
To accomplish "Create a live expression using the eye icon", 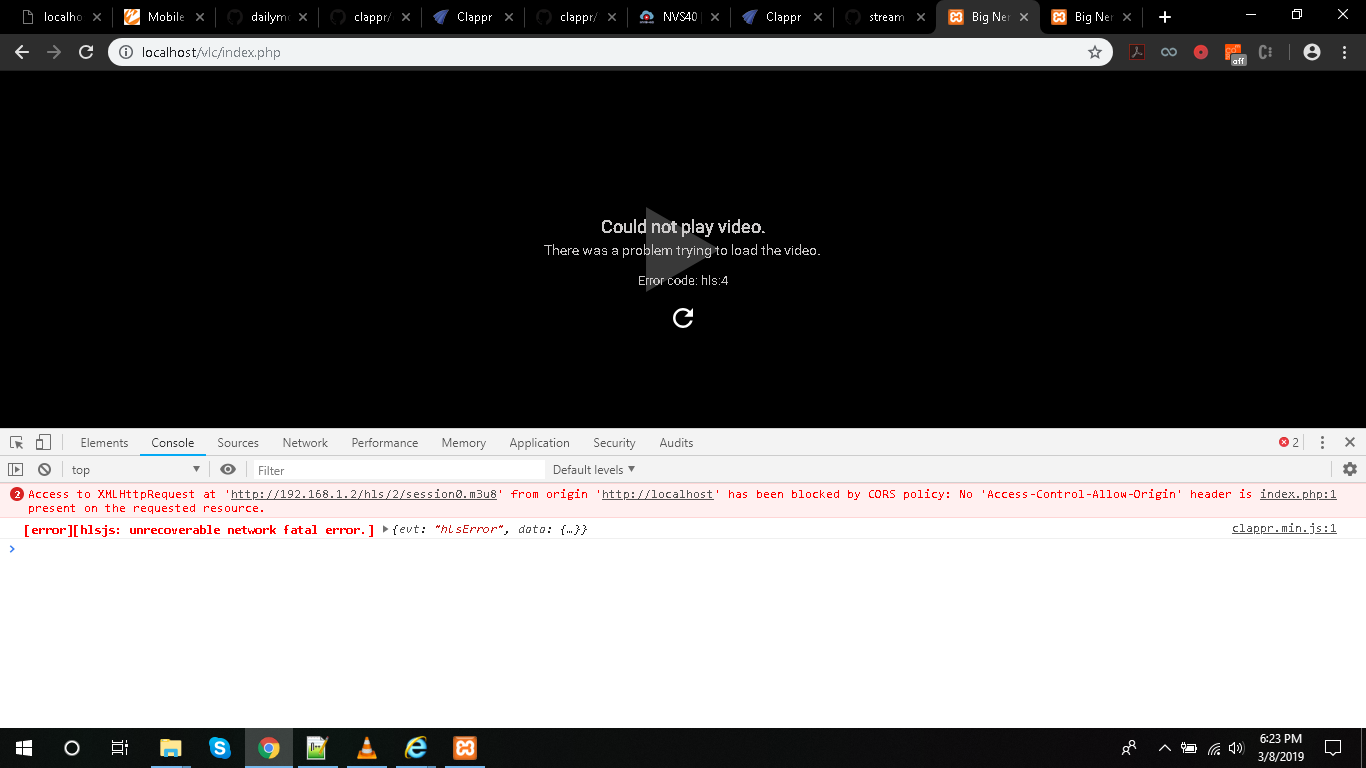I will [x=228, y=469].
